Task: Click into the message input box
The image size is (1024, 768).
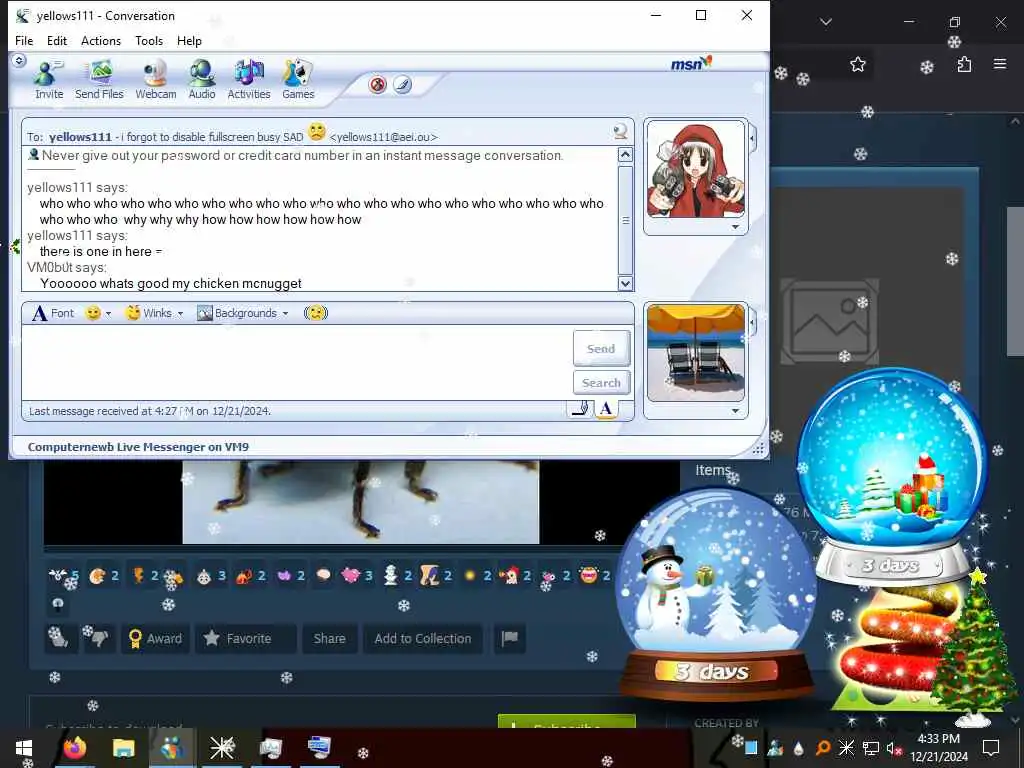Action: click(x=297, y=362)
